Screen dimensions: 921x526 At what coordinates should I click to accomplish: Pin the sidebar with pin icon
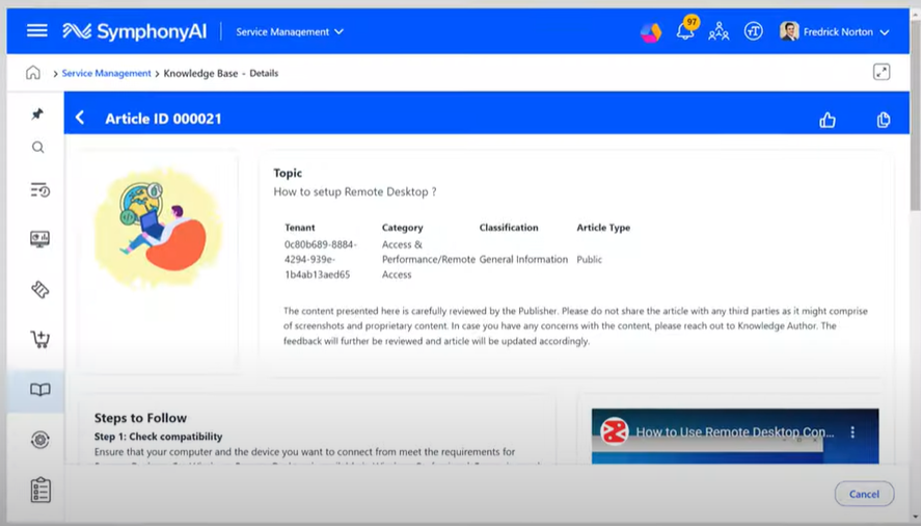coord(38,114)
